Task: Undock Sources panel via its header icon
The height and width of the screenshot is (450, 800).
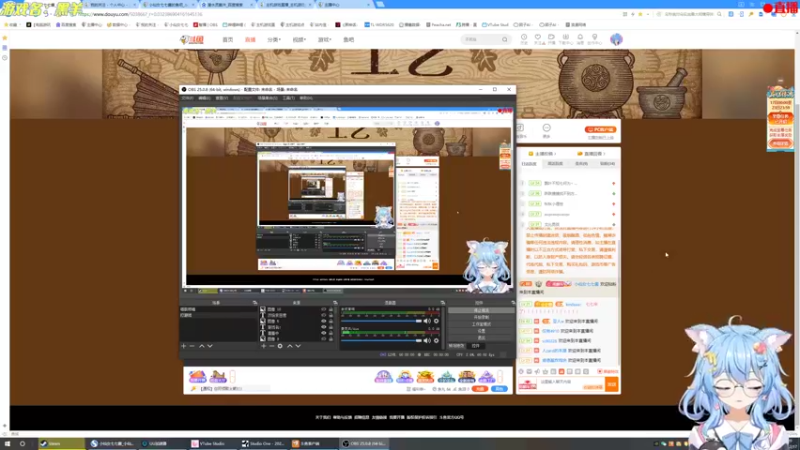Action: (x=335, y=303)
